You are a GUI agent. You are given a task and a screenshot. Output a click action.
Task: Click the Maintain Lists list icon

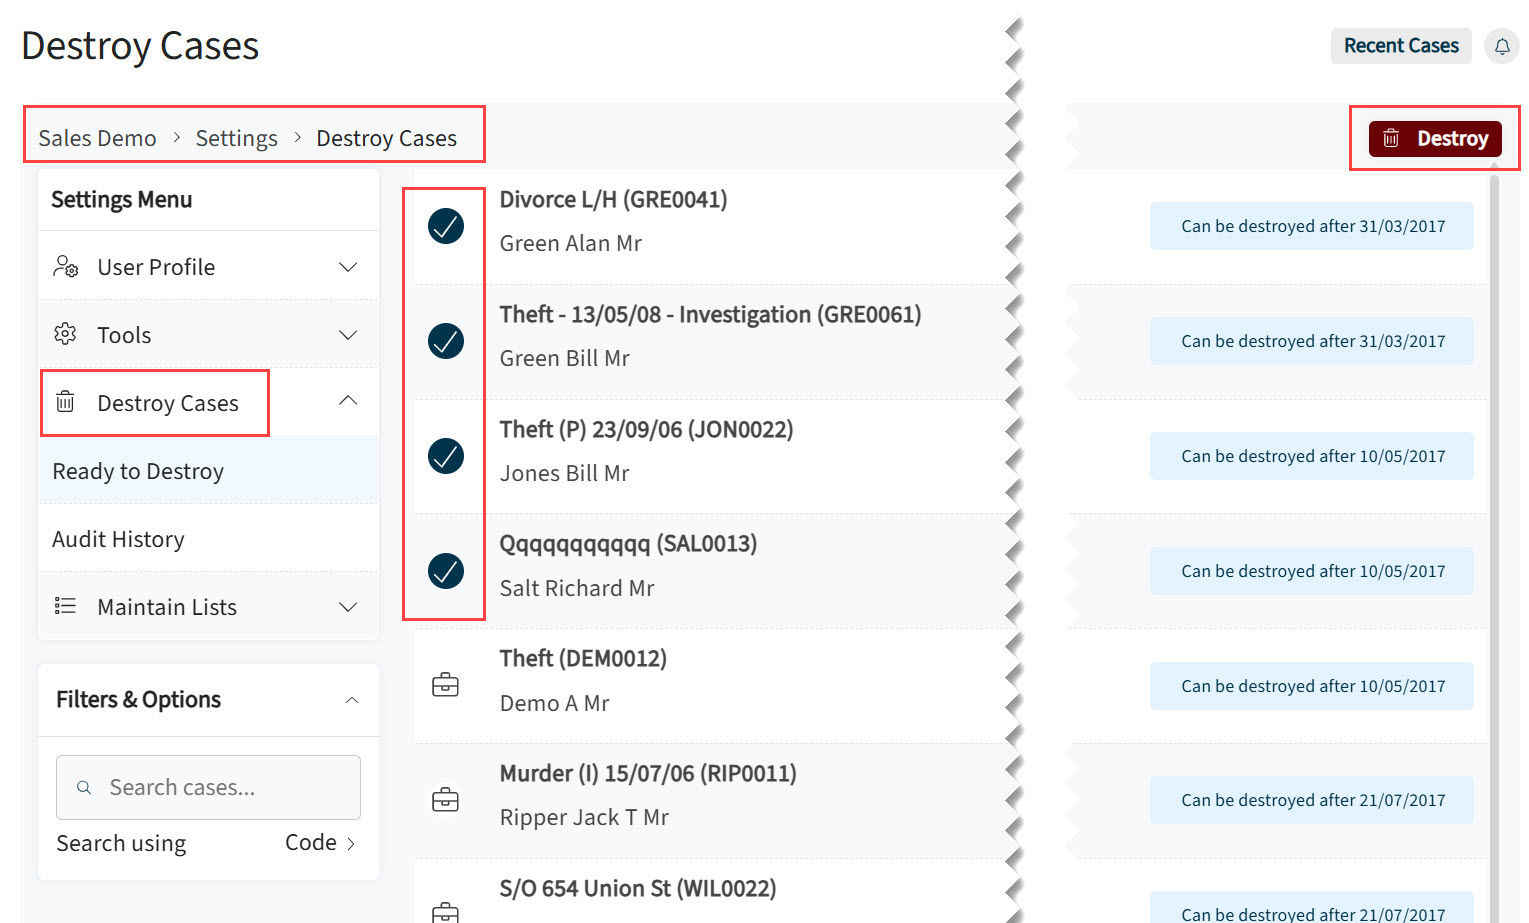pyautogui.click(x=65, y=606)
